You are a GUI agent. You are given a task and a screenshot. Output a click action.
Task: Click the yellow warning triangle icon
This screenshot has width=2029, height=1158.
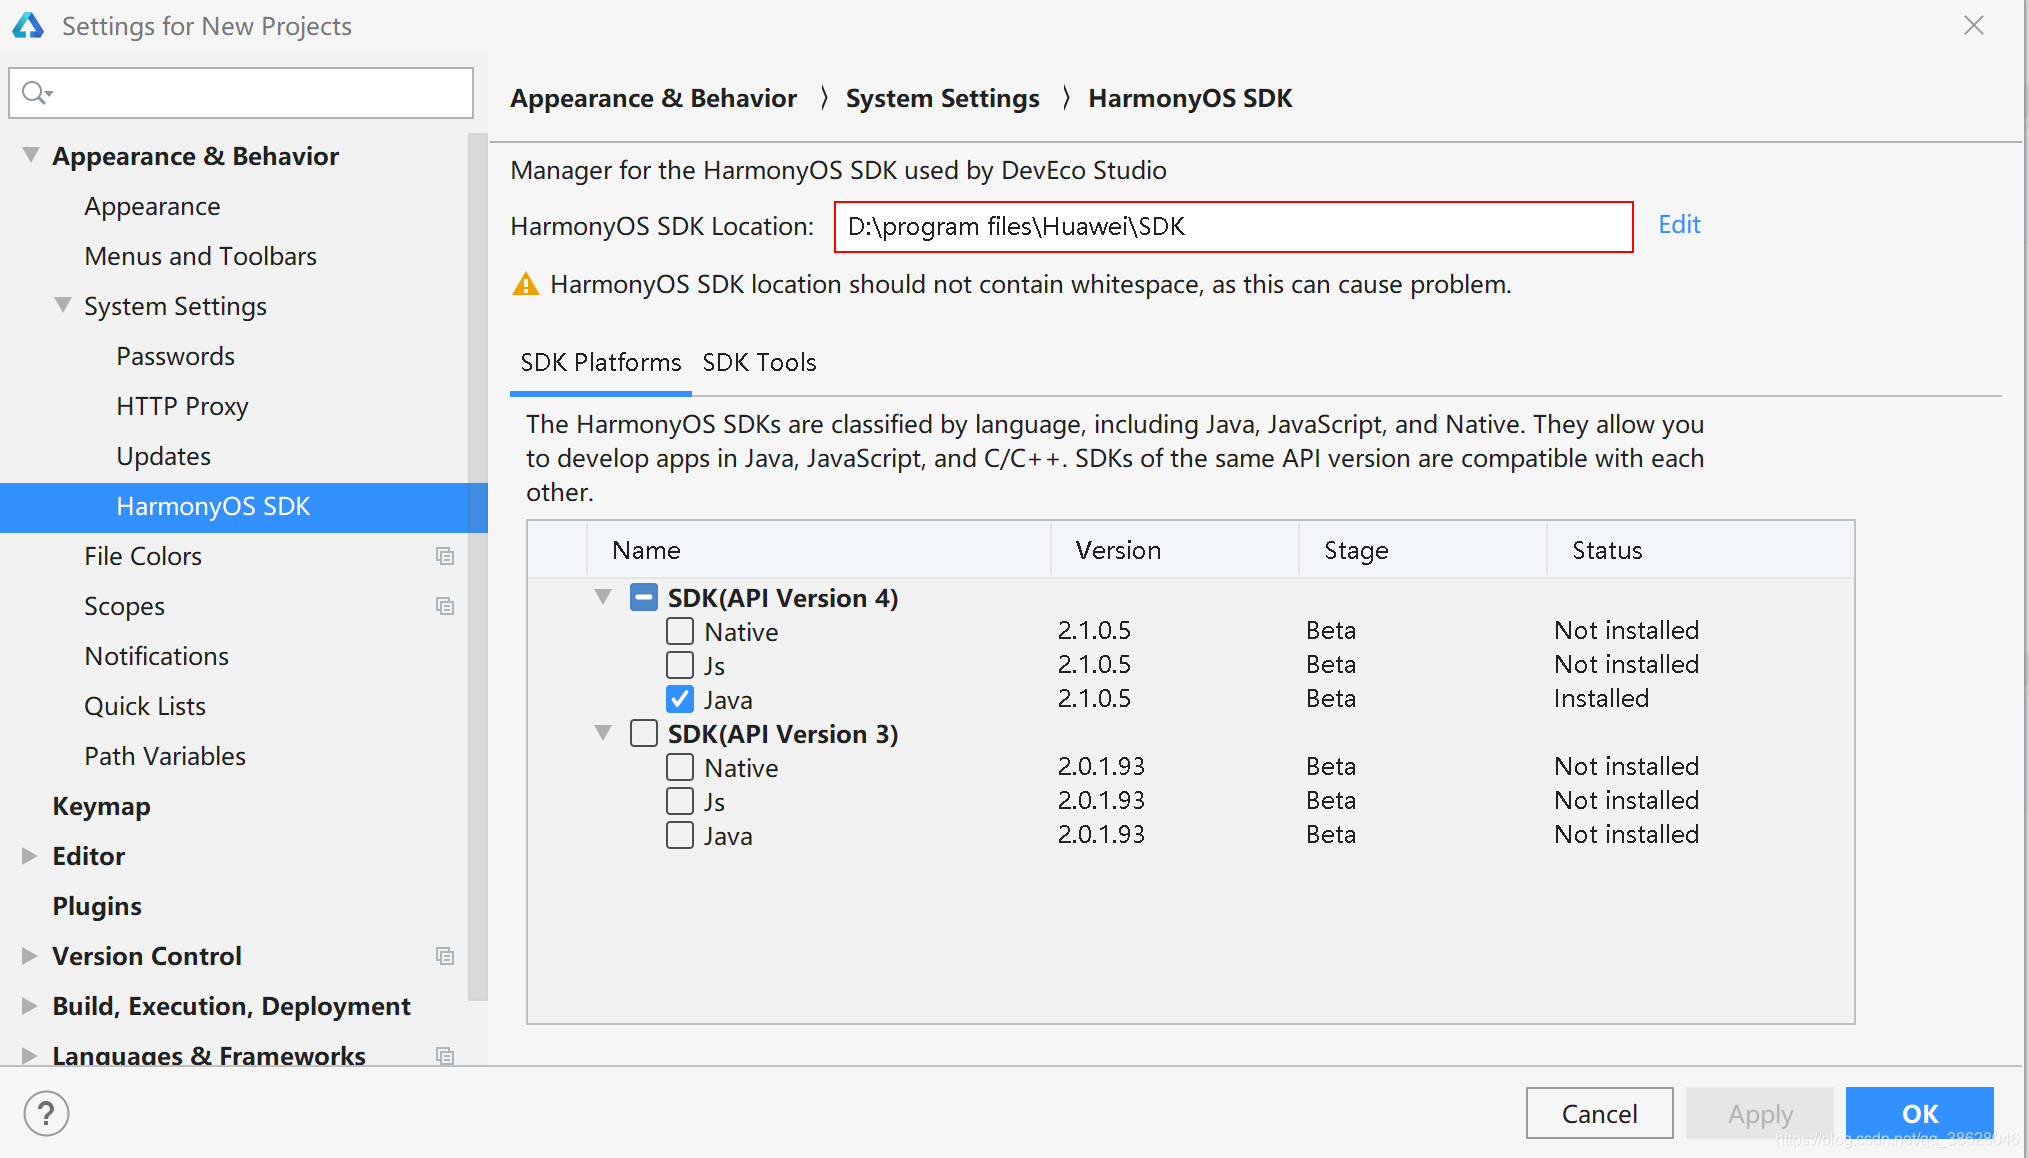click(525, 285)
